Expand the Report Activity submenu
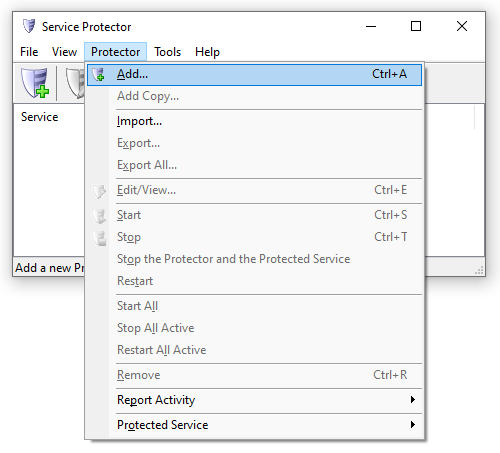Image resolution: width=500 pixels, height=453 pixels. point(254,400)
